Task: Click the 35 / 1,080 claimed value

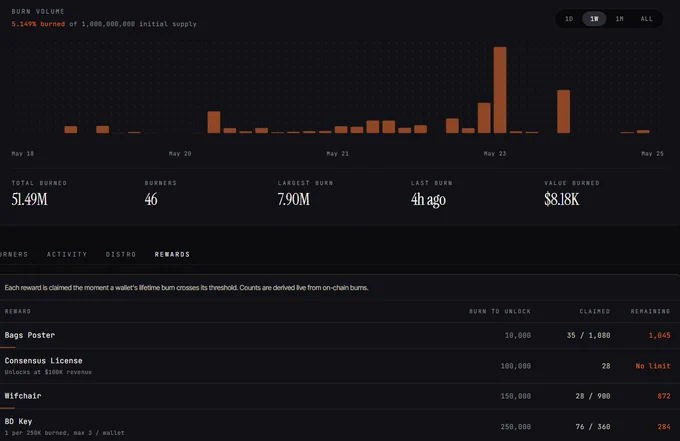Action: coord(588,335)
